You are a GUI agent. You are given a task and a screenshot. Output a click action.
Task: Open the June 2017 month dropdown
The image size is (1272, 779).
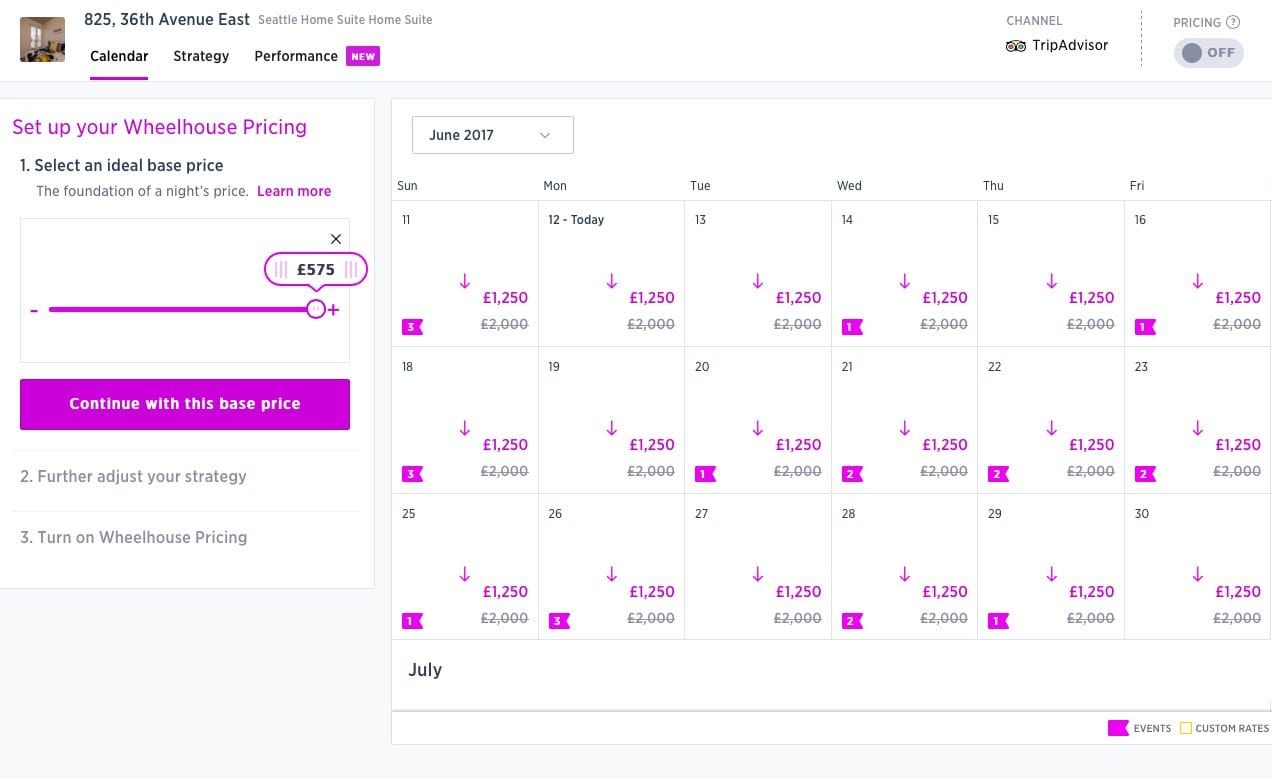tap(493, 135)
